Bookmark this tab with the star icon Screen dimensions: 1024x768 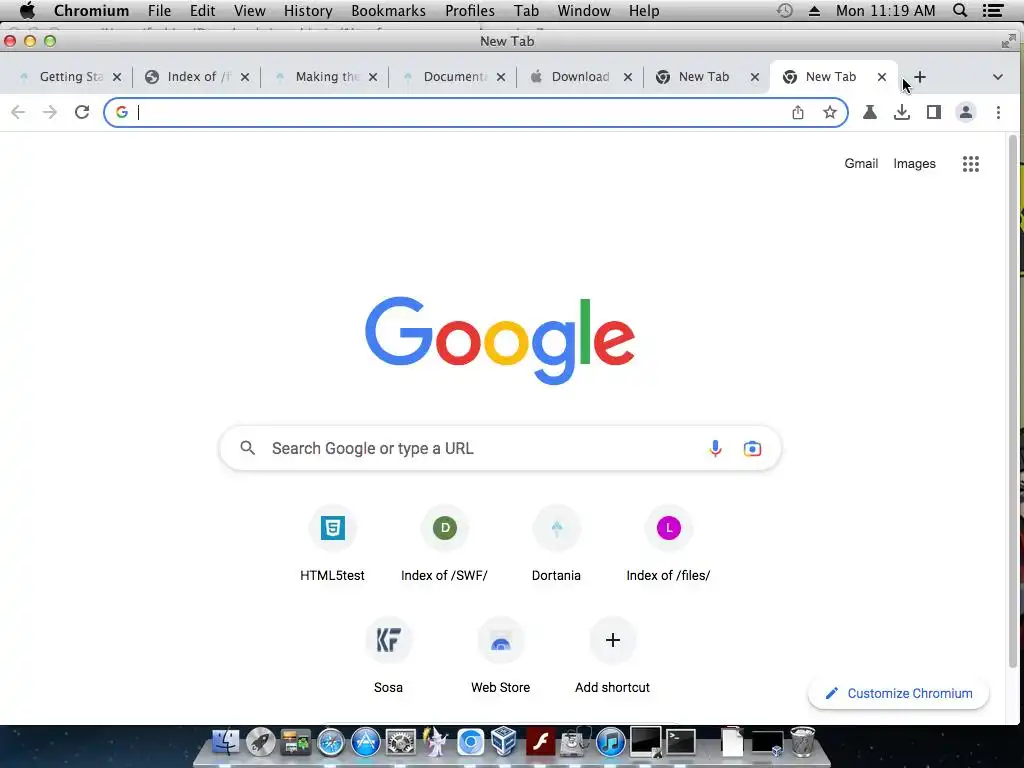(830, 112)
